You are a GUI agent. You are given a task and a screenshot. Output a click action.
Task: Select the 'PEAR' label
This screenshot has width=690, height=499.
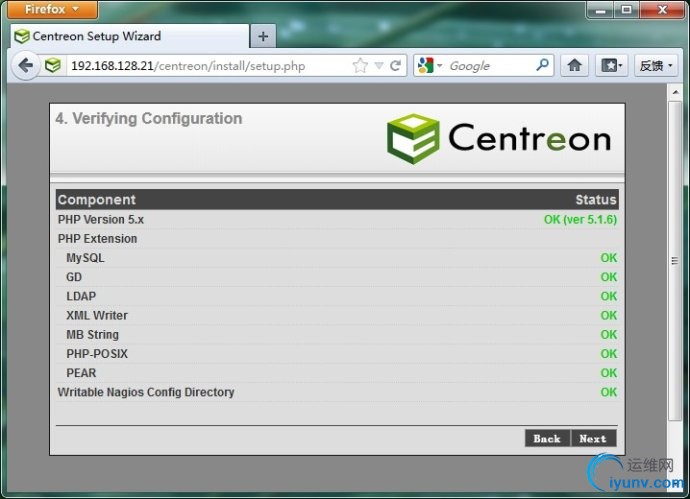pyautogui.click(x=81, y=373)
